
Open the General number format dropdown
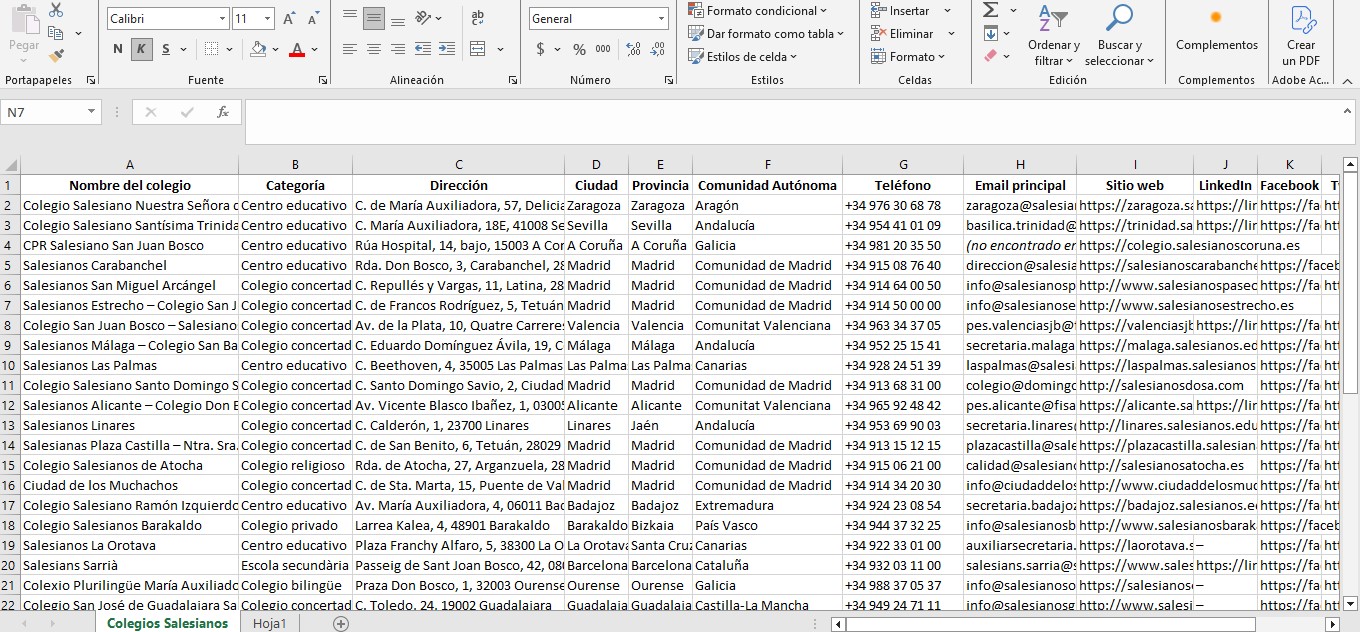pos(662,19)
